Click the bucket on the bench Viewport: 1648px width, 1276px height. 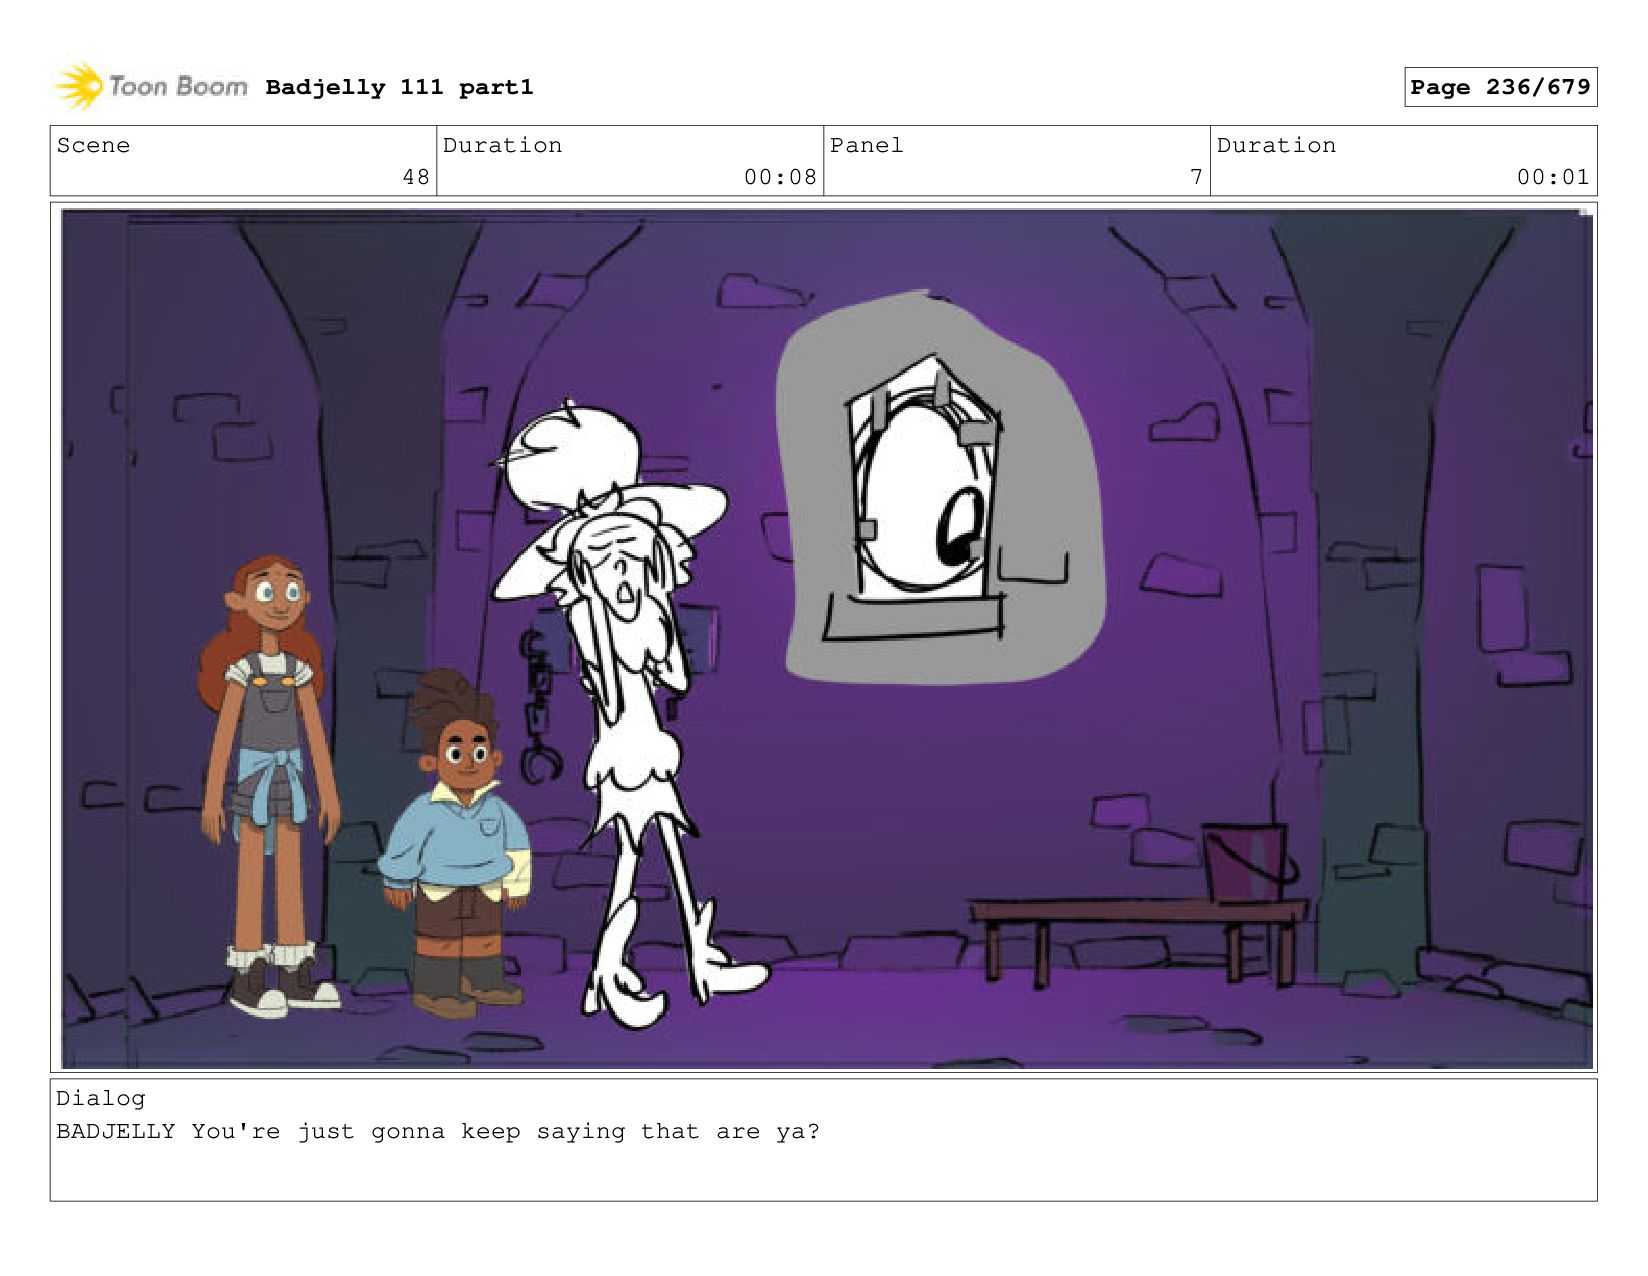[x=1248, y=862]
